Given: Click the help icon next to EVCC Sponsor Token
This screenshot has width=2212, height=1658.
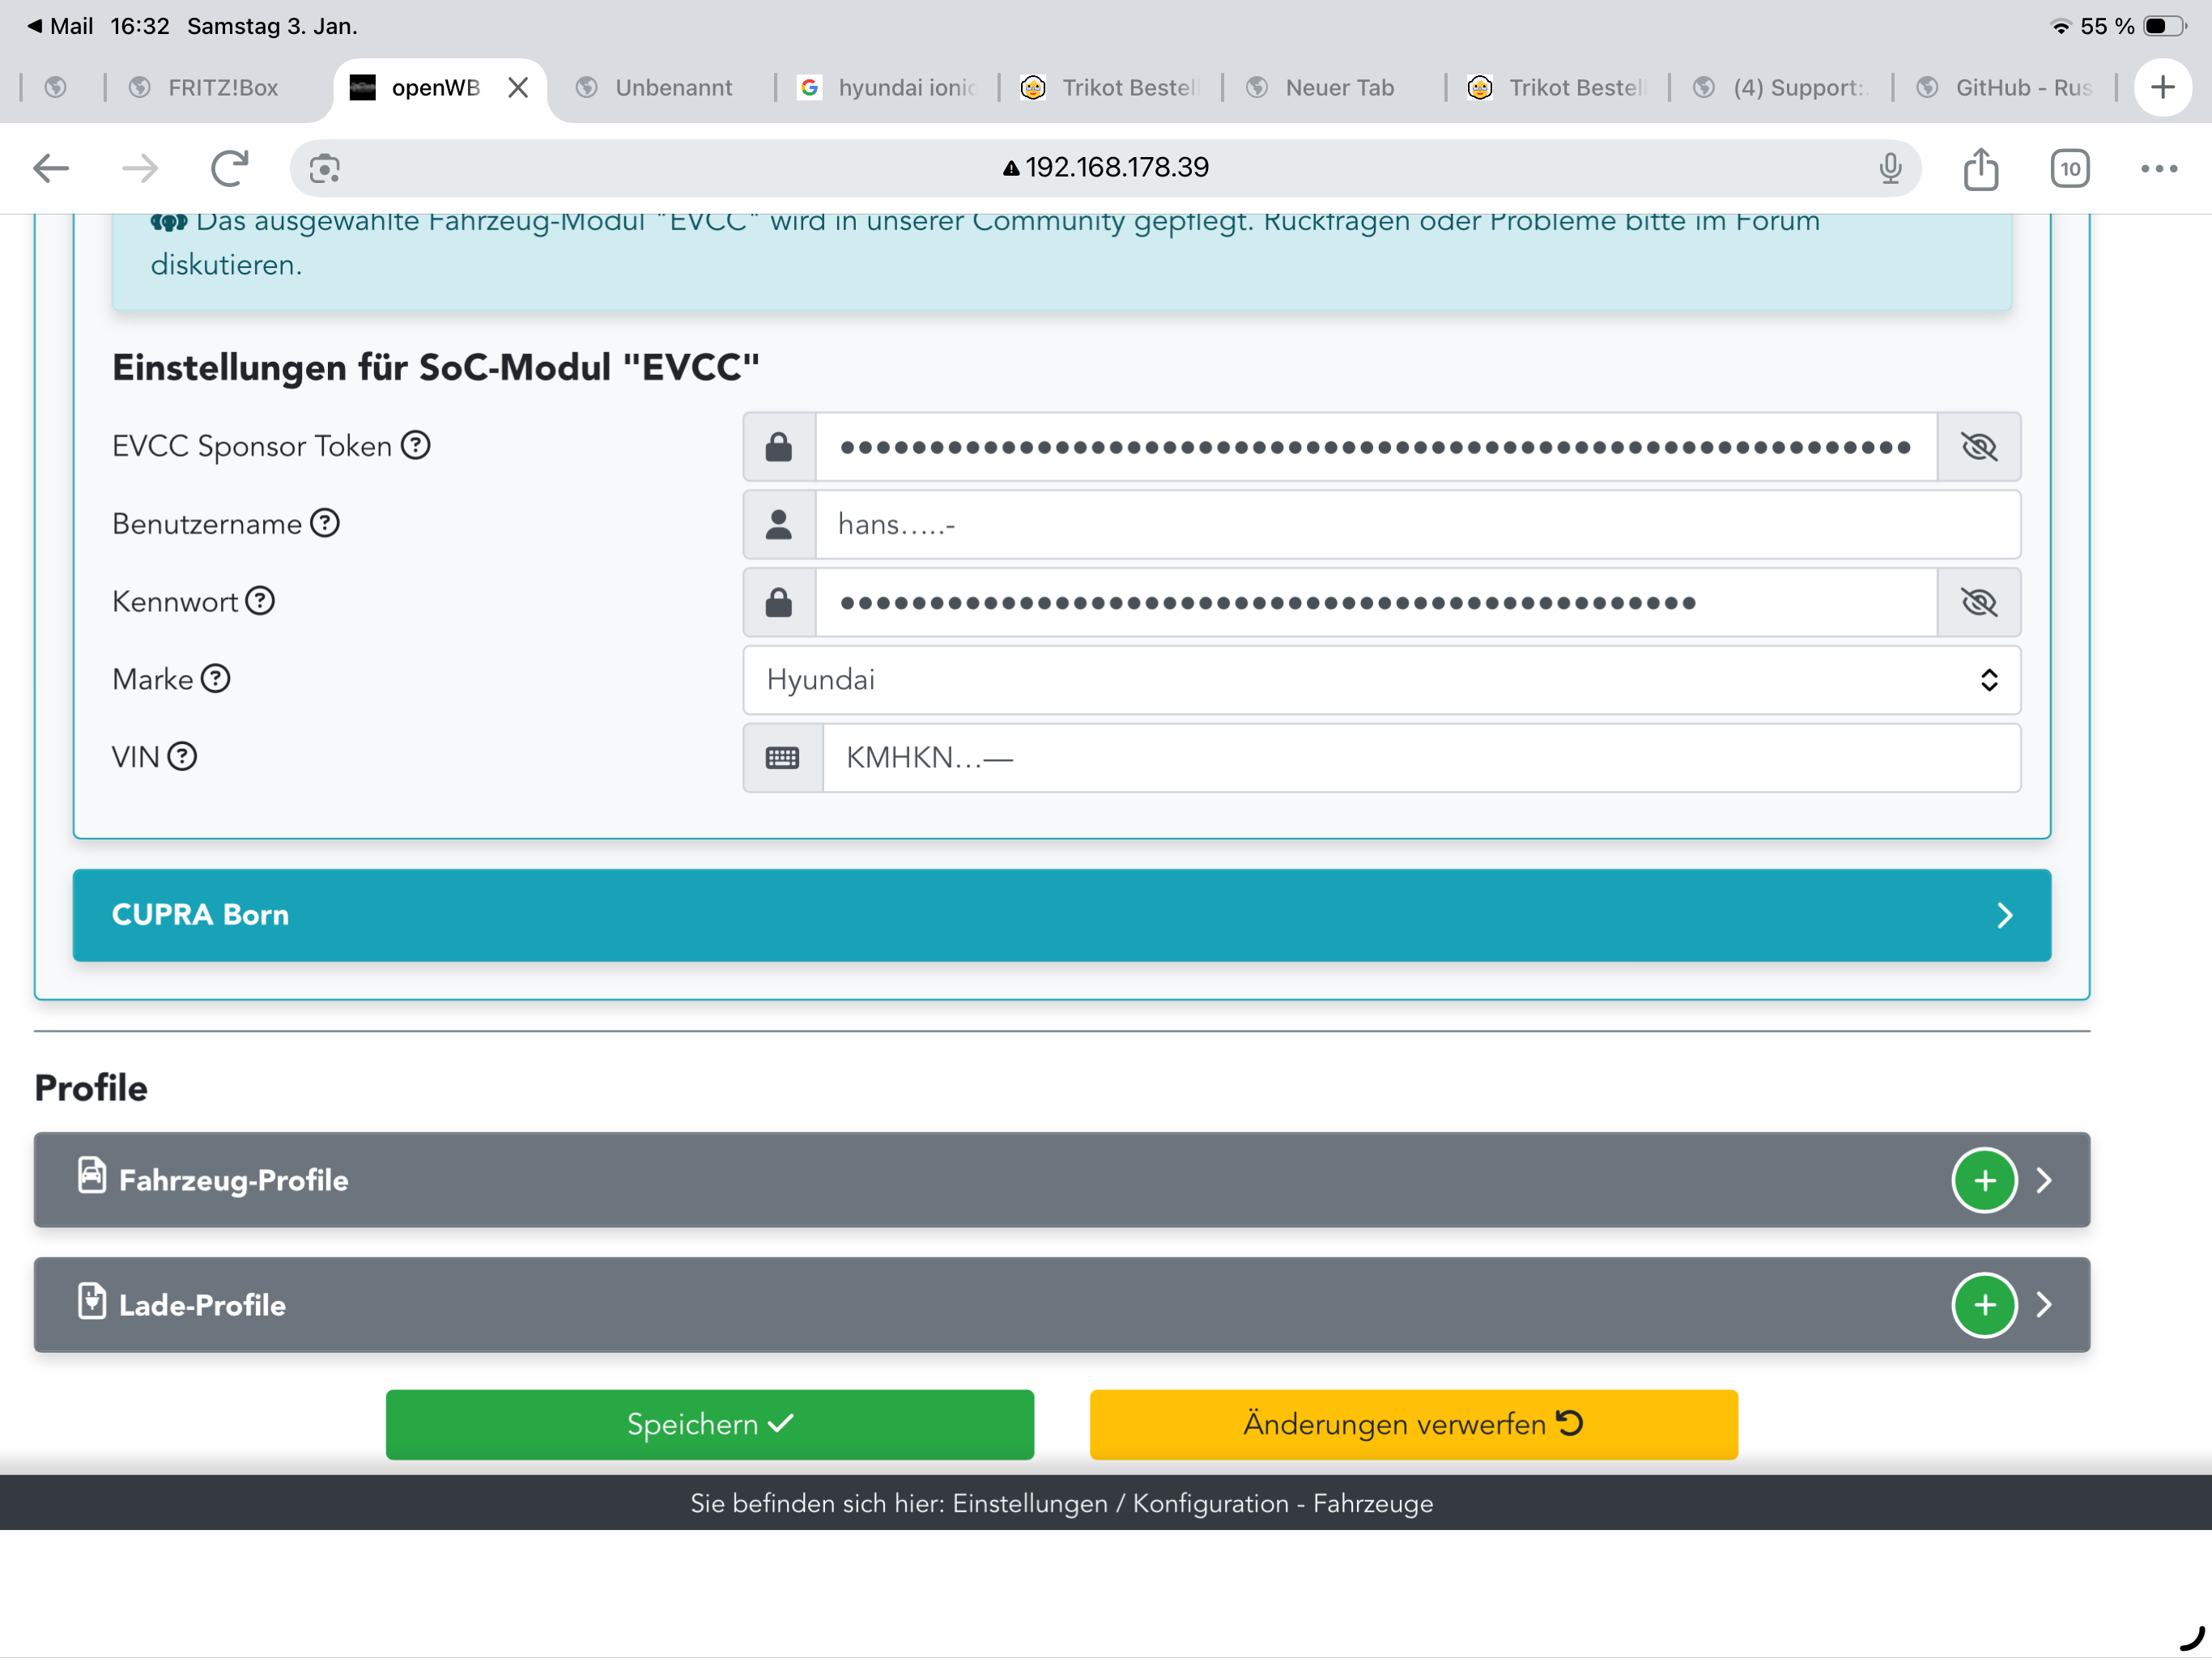Looking at the screenshot, I should [x=415, y=445].
